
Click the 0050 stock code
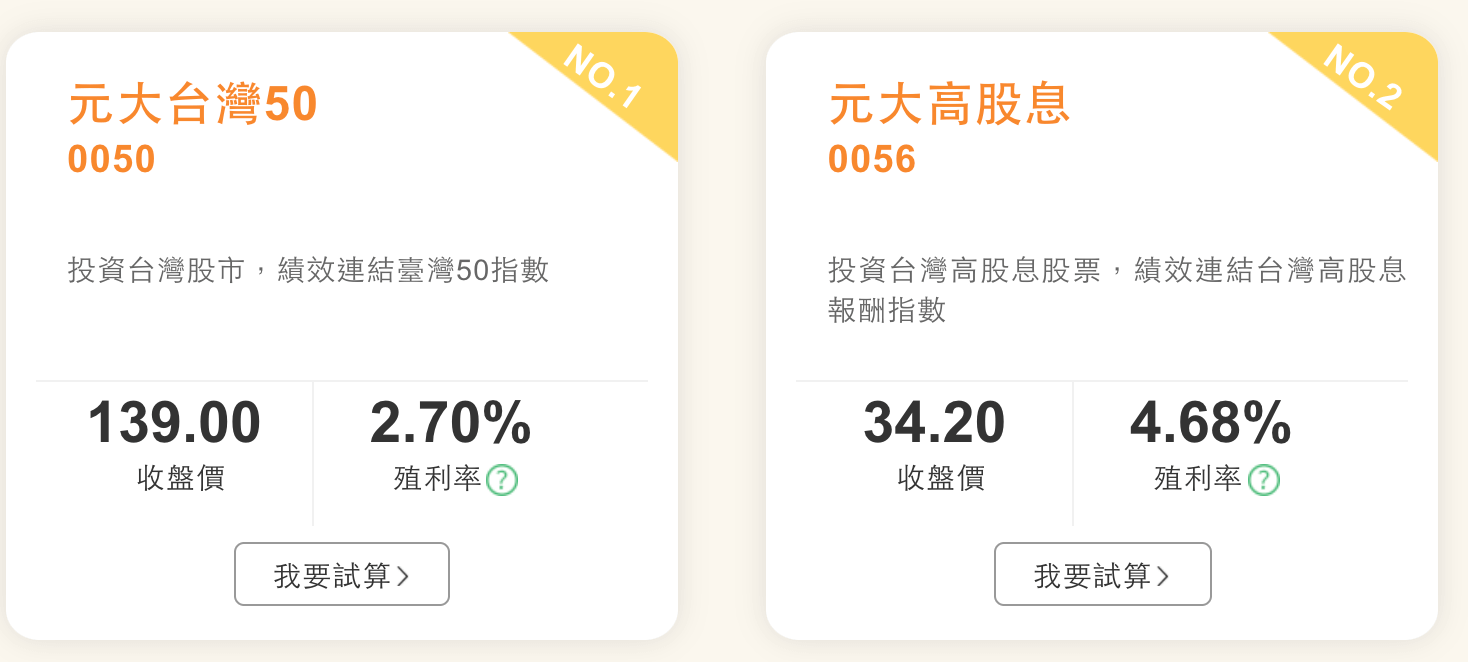(112, 160)
